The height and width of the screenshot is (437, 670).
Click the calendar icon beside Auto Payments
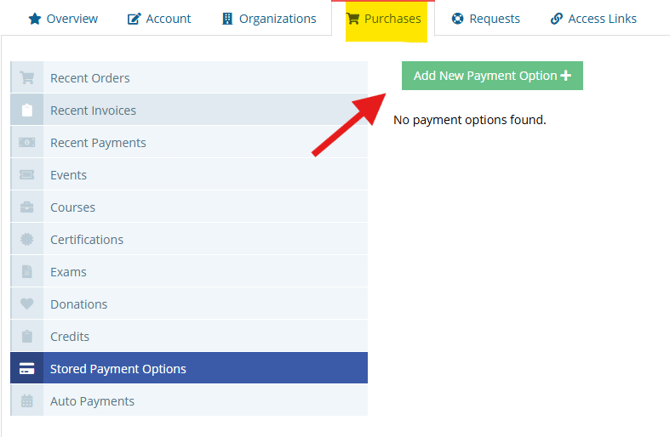[27, 401]
